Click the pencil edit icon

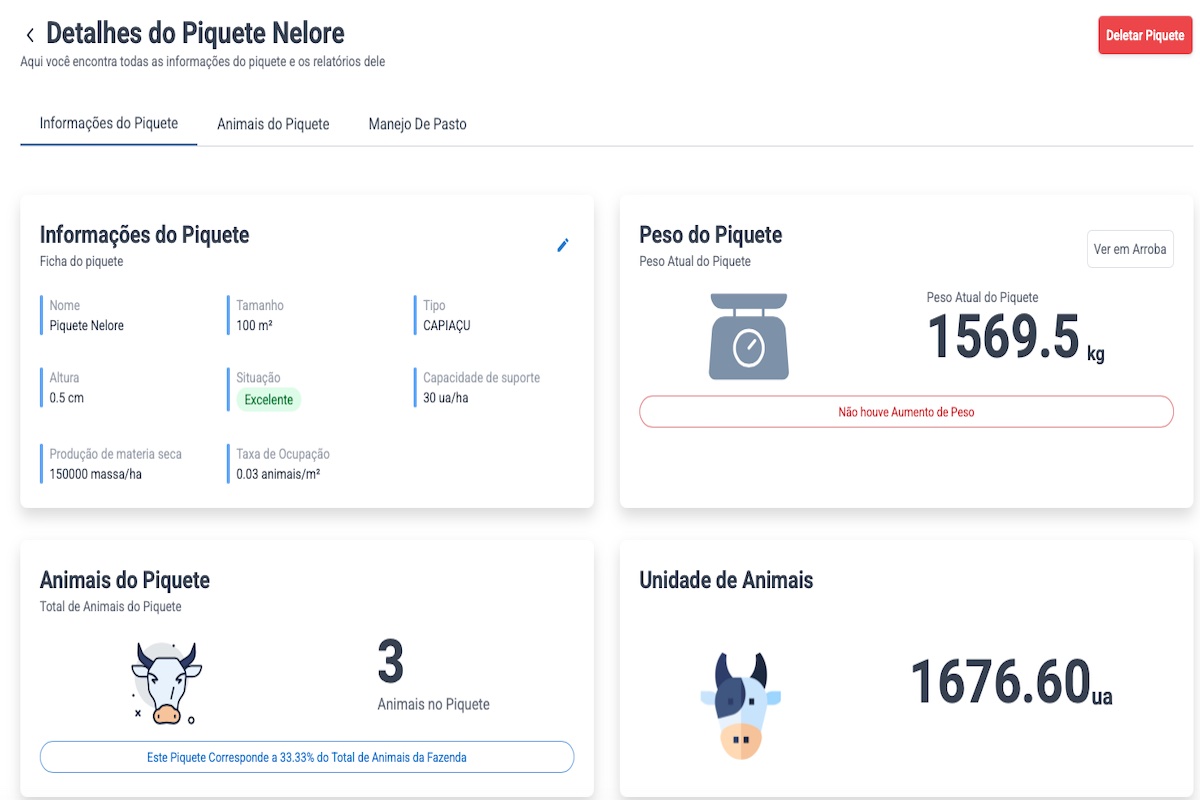[x=563, y=245]
